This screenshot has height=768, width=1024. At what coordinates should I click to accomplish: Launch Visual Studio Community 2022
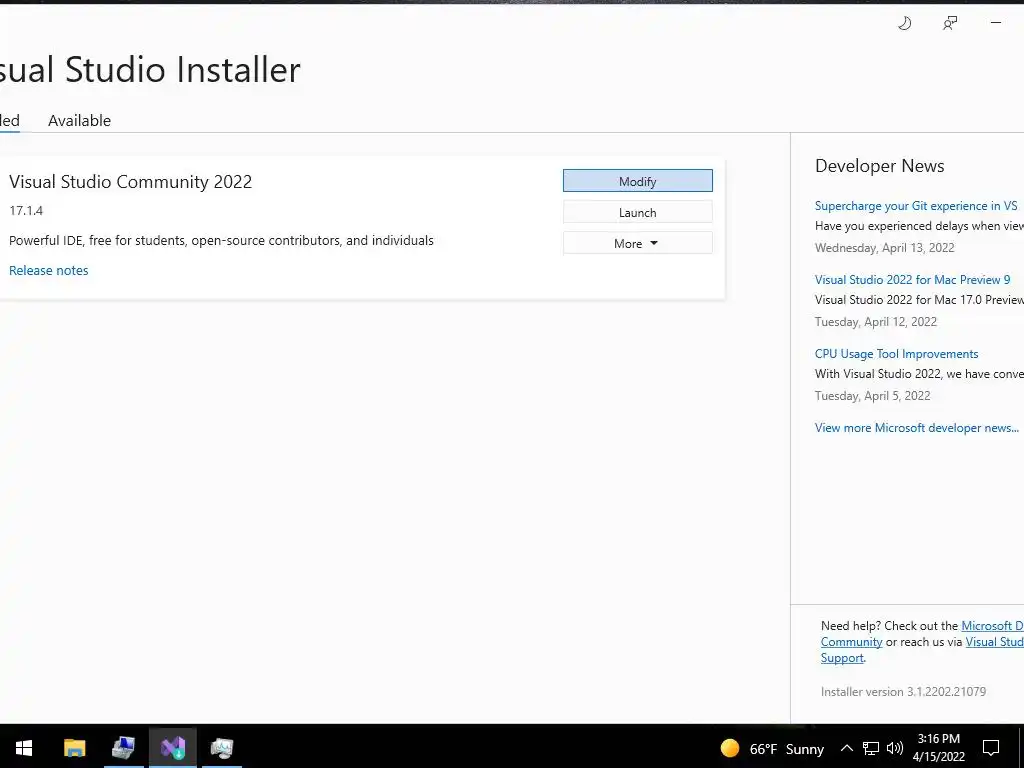pos(637,212)
